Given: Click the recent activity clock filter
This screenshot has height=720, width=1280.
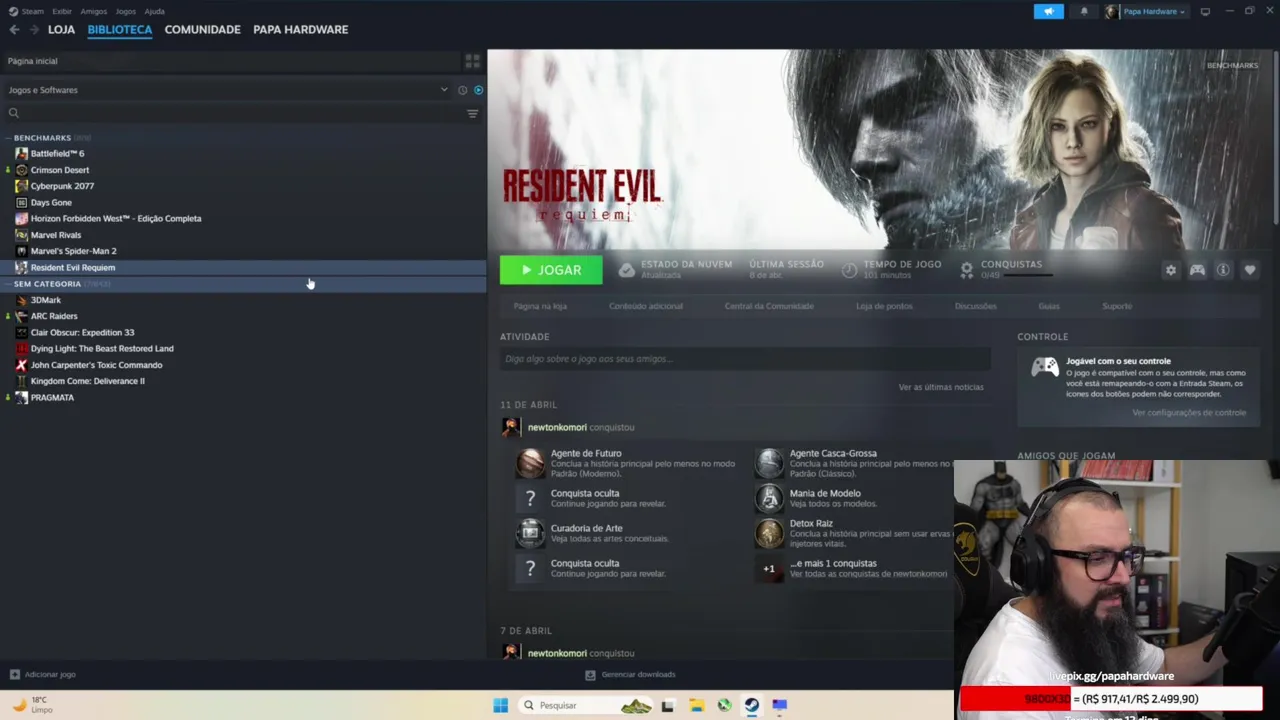Looking at the screenshot, I should coord(462,90).
